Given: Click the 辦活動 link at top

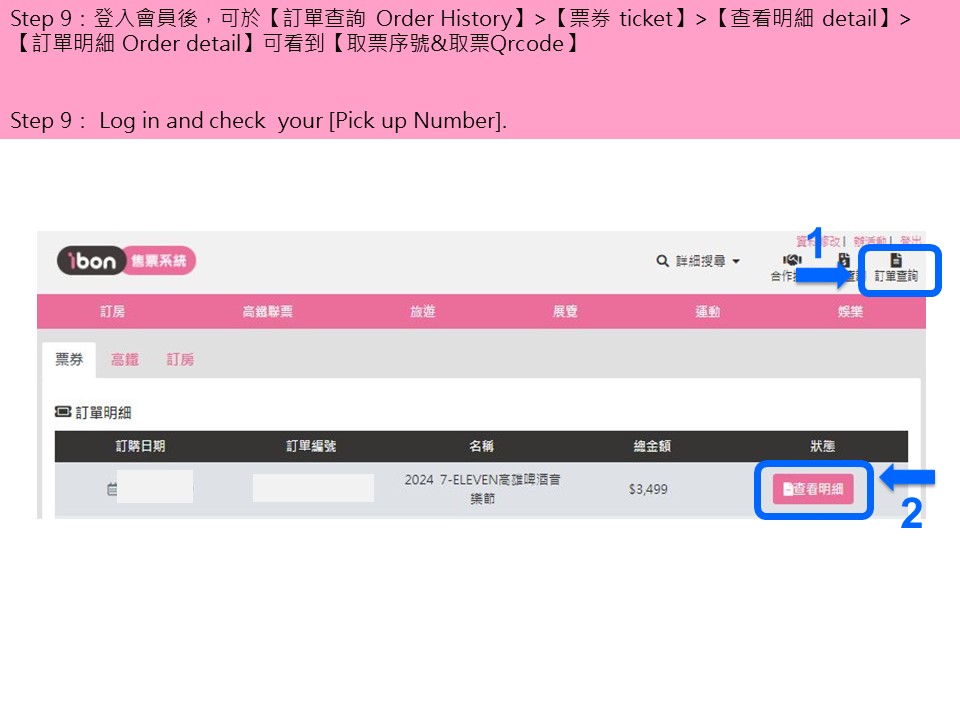Looking at the screenshot, I should [870, 241].
